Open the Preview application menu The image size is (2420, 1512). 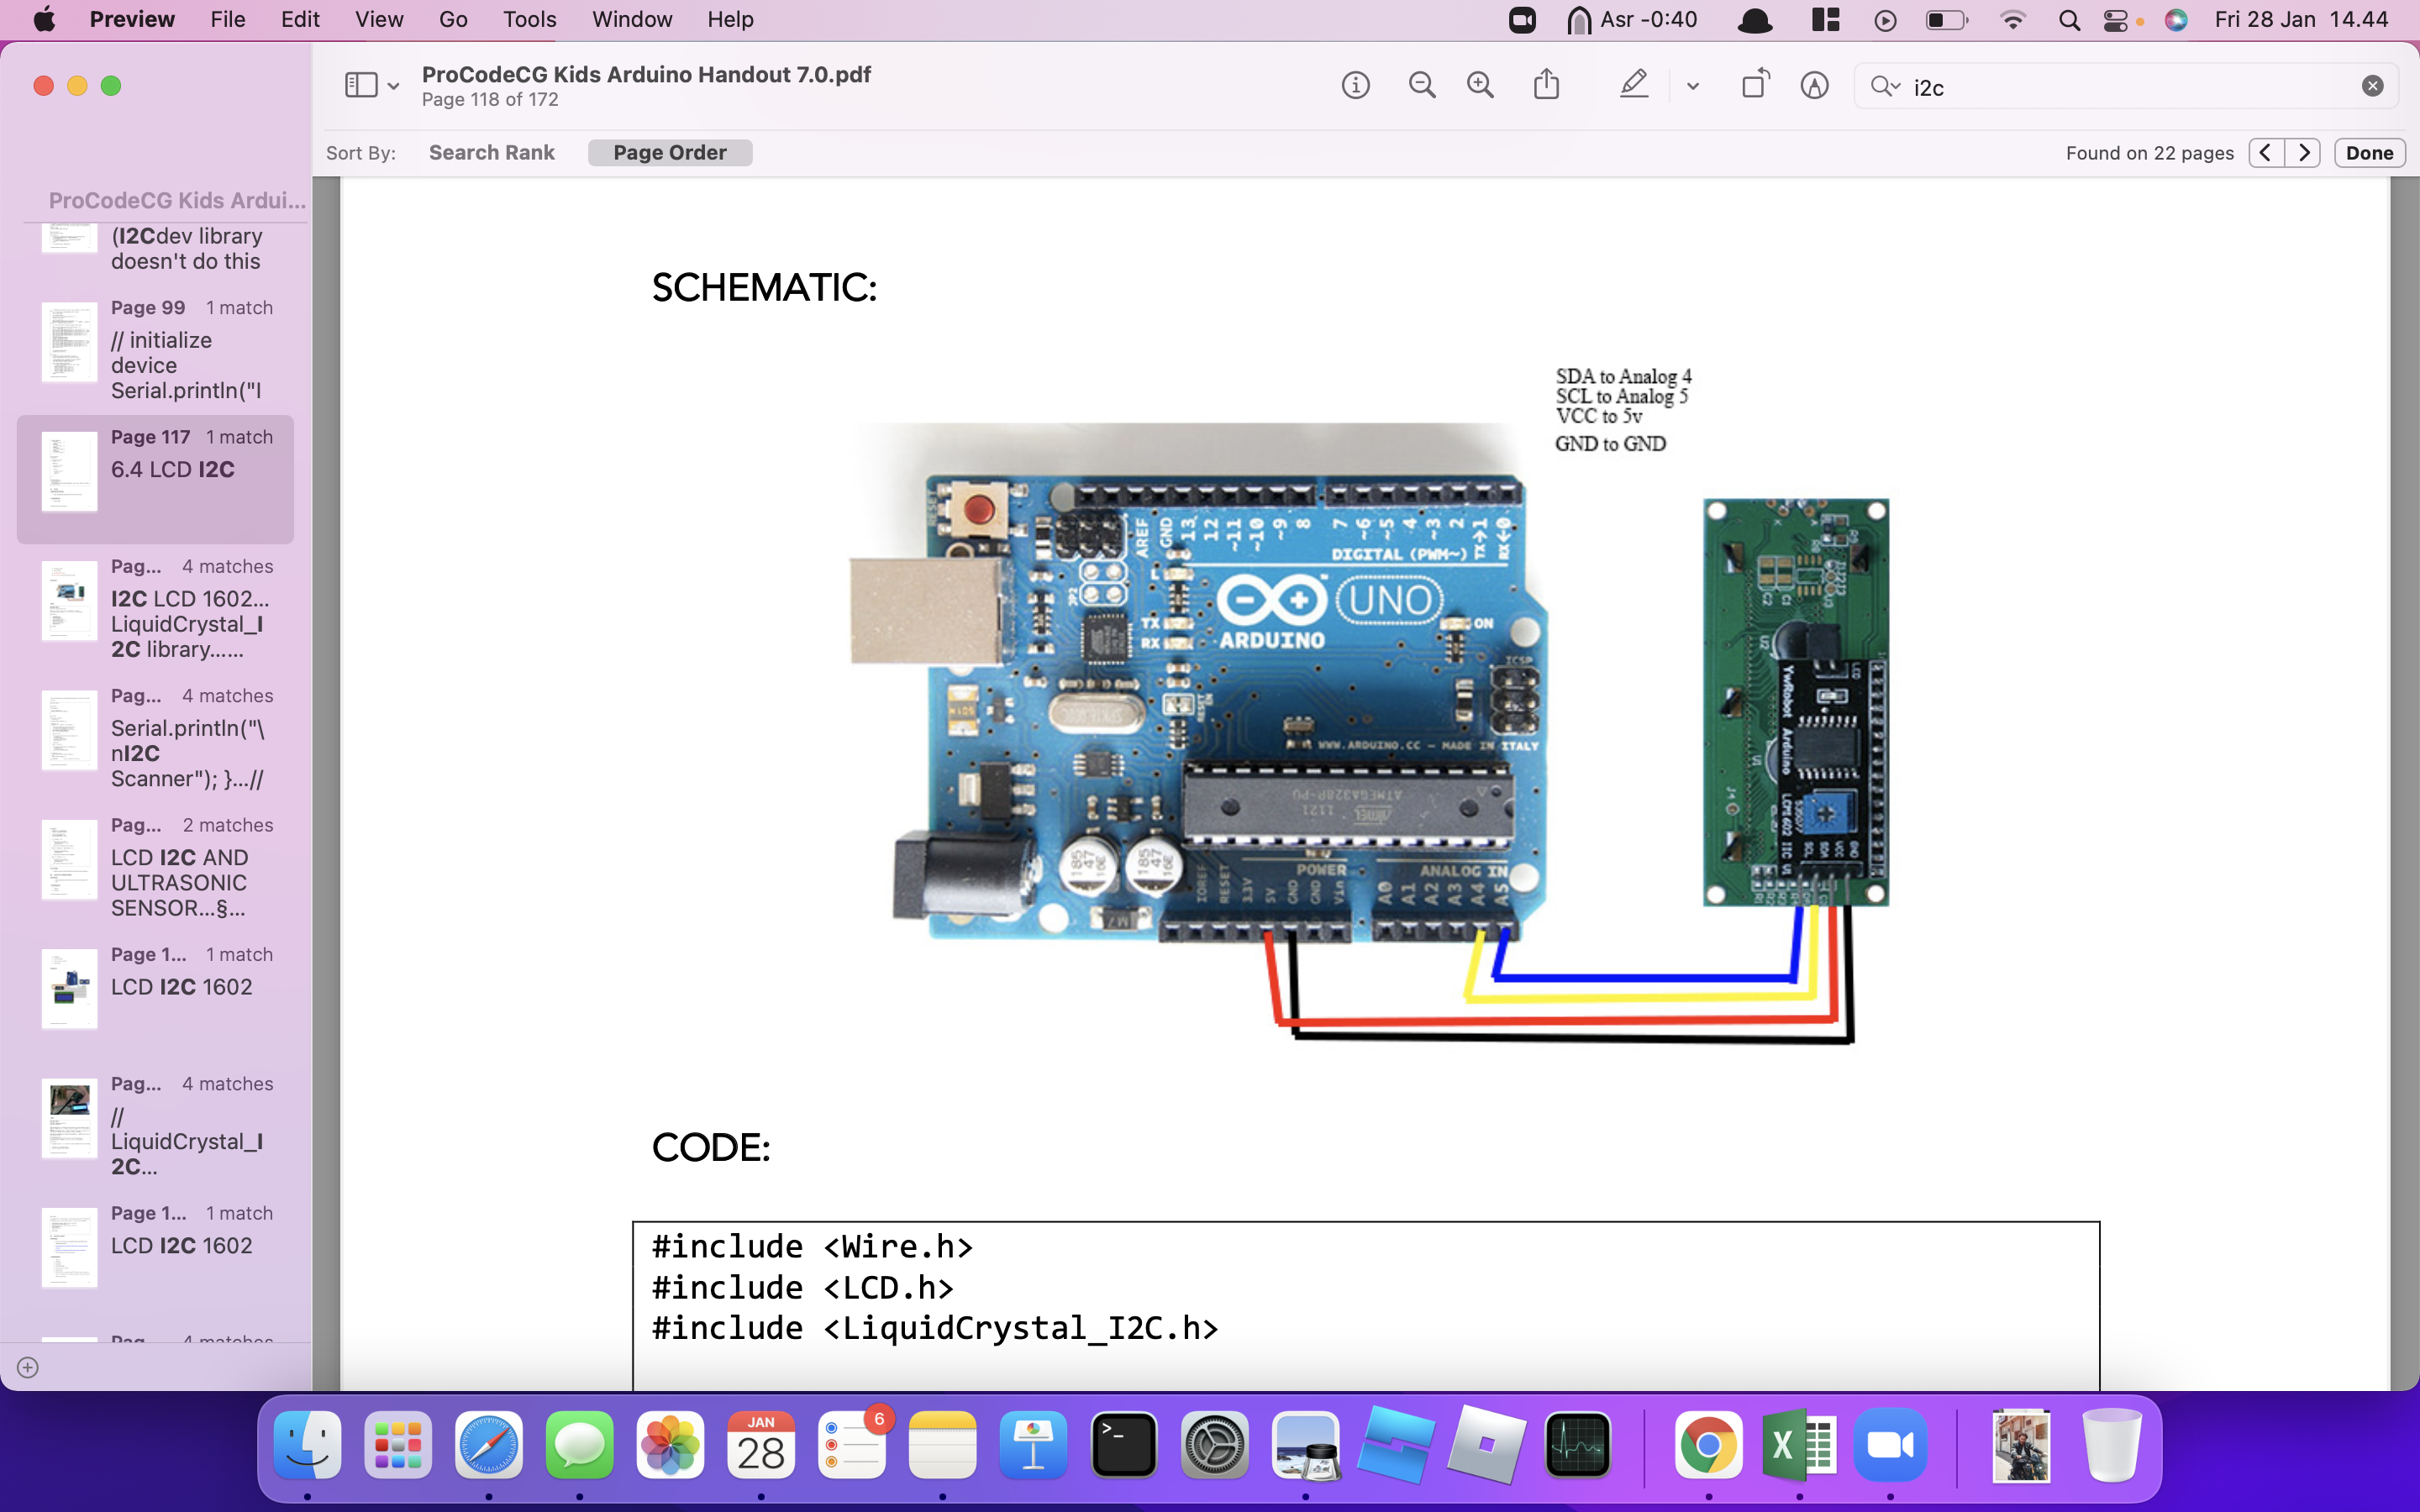click(132, 19)
